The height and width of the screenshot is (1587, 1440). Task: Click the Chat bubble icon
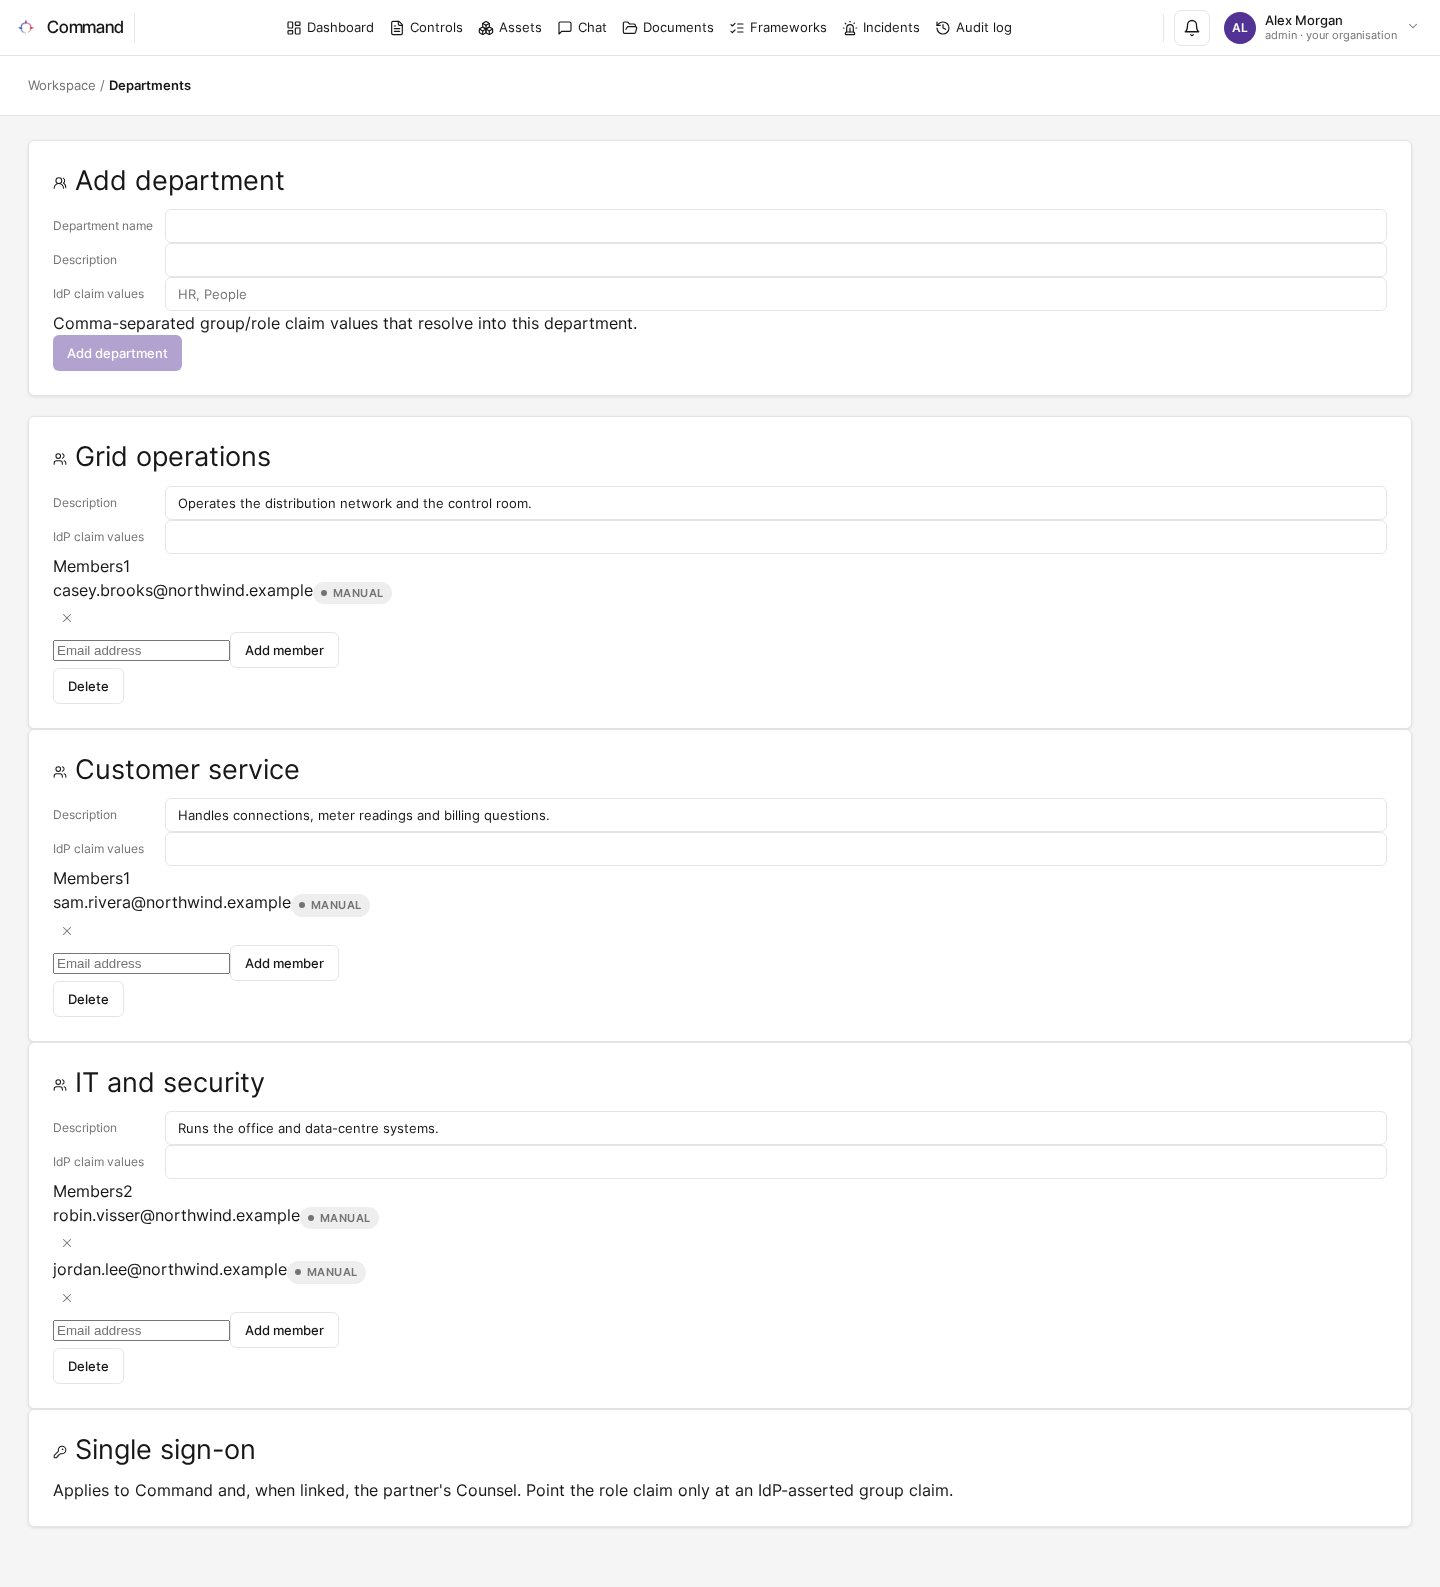[565, 28]
